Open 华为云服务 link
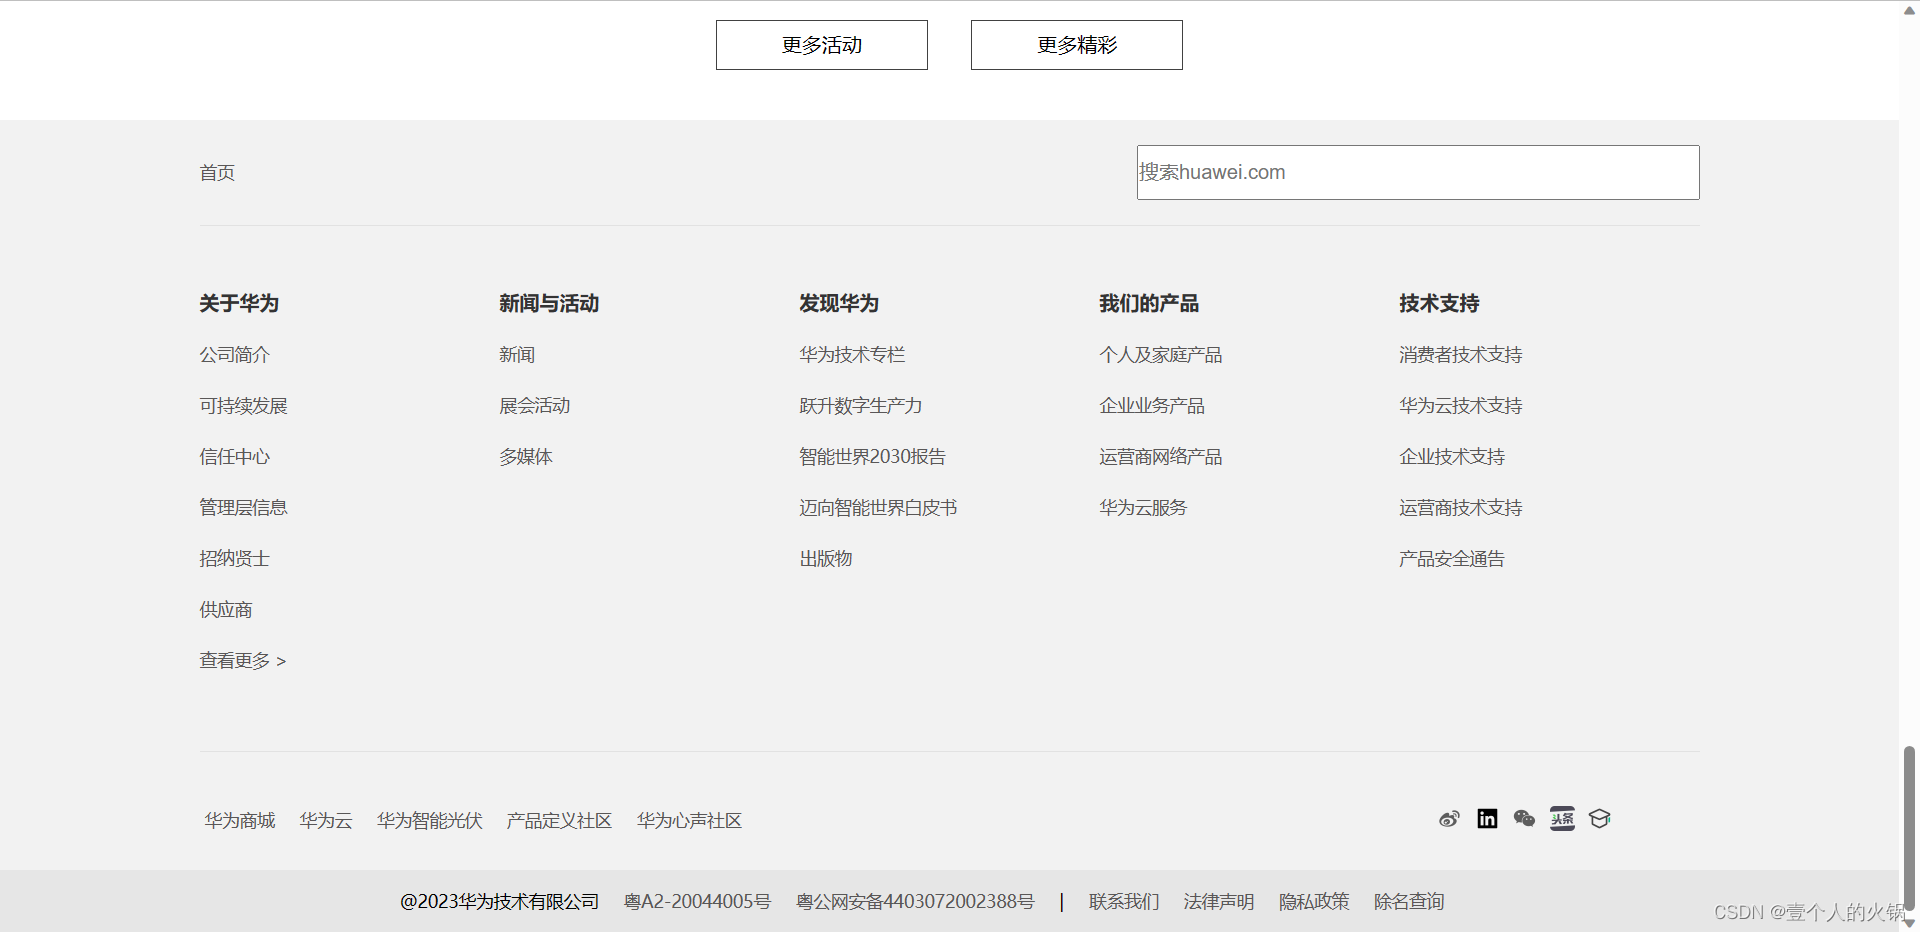 pos(1143,508)
